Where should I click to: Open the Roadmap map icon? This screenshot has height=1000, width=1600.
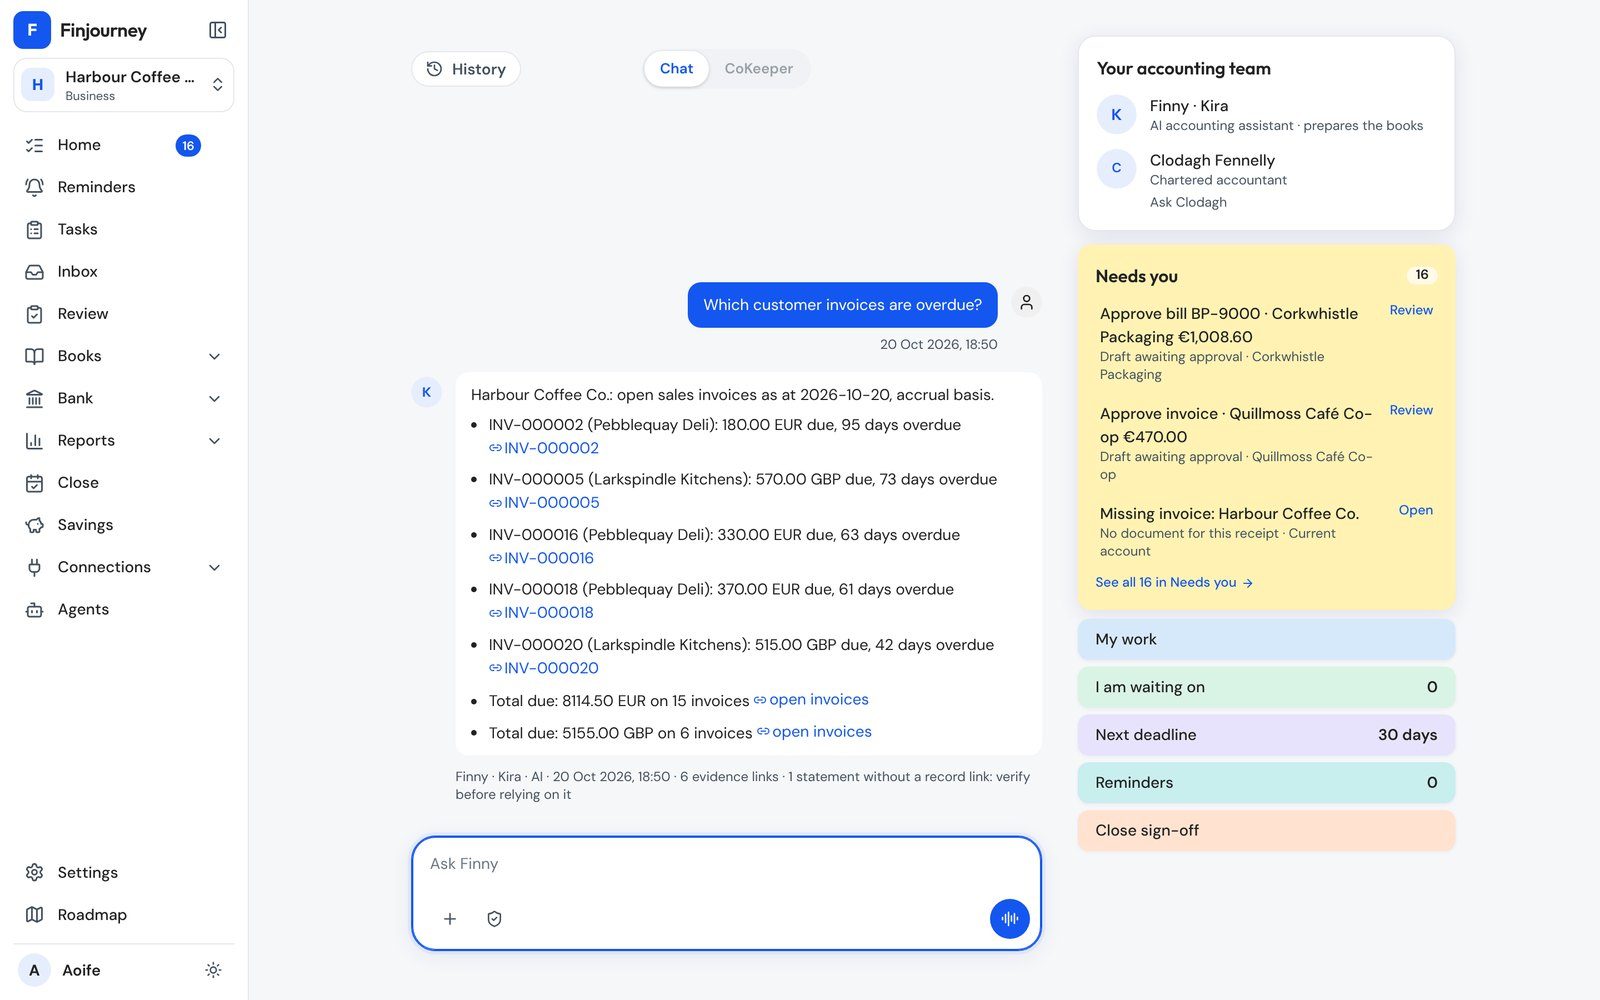[x=34, y=915]
